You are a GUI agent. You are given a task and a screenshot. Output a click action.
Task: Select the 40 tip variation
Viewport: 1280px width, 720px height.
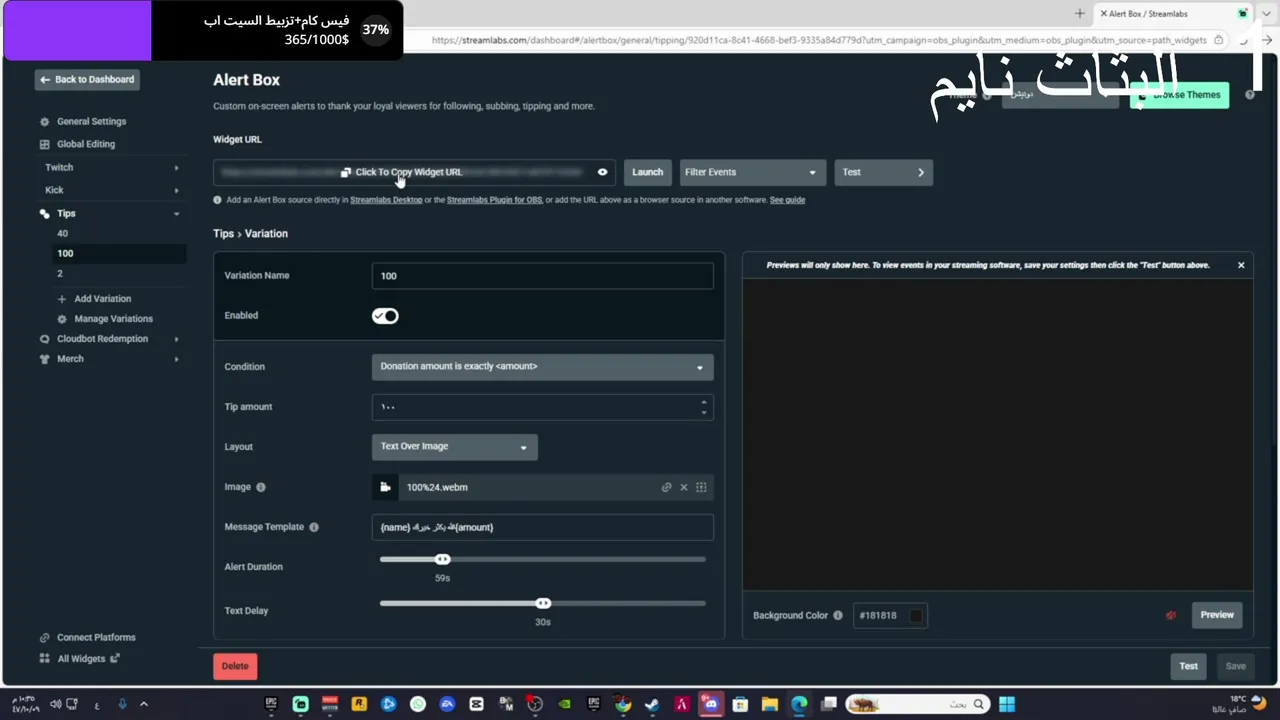tap(62, 233)
